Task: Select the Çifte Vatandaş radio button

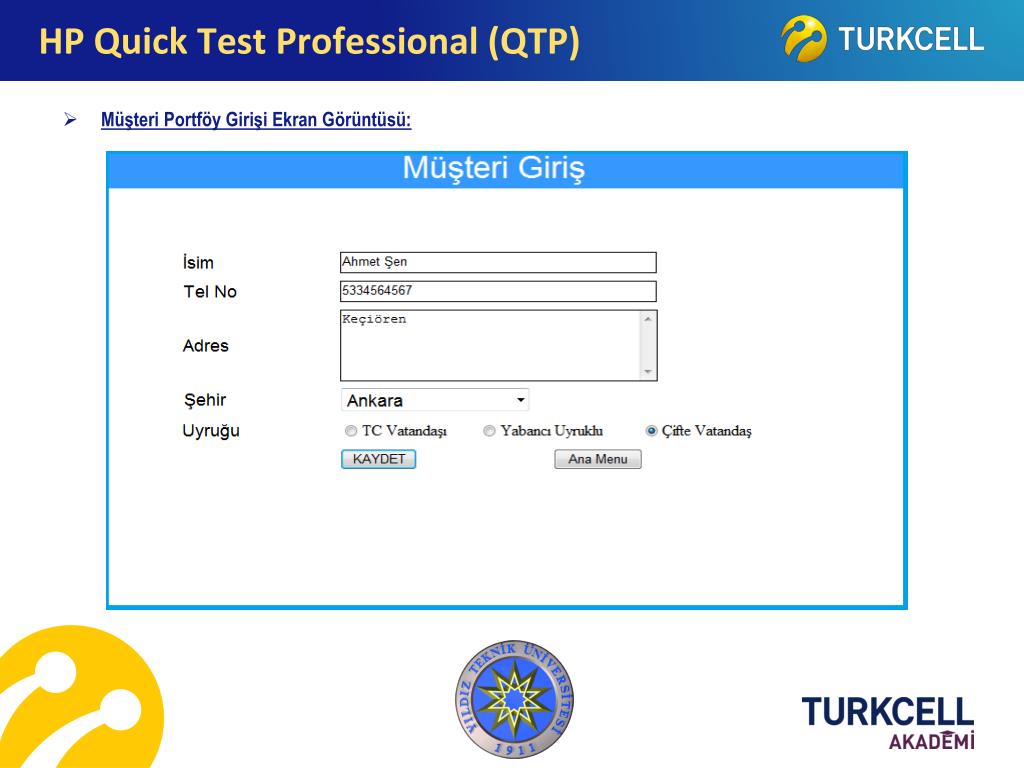Action: coord(651,431)
